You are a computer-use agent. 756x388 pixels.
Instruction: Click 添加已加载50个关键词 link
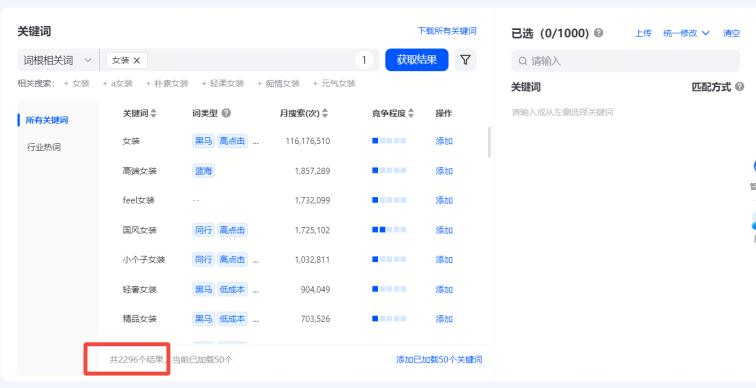pyautogui.click(x=439, y=360)
